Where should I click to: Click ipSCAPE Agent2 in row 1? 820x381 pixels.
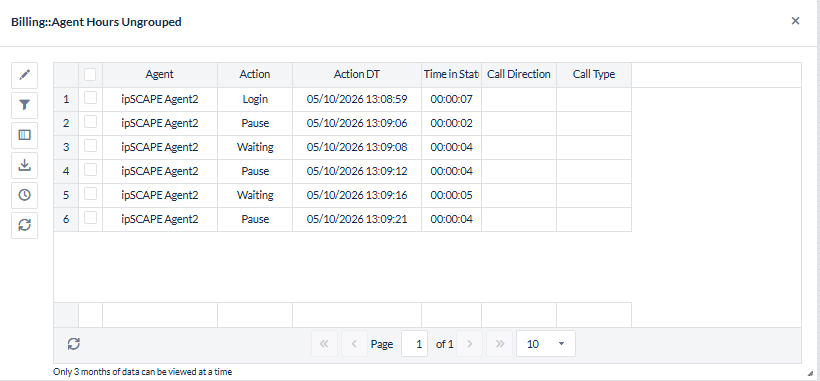coord(160,99)
